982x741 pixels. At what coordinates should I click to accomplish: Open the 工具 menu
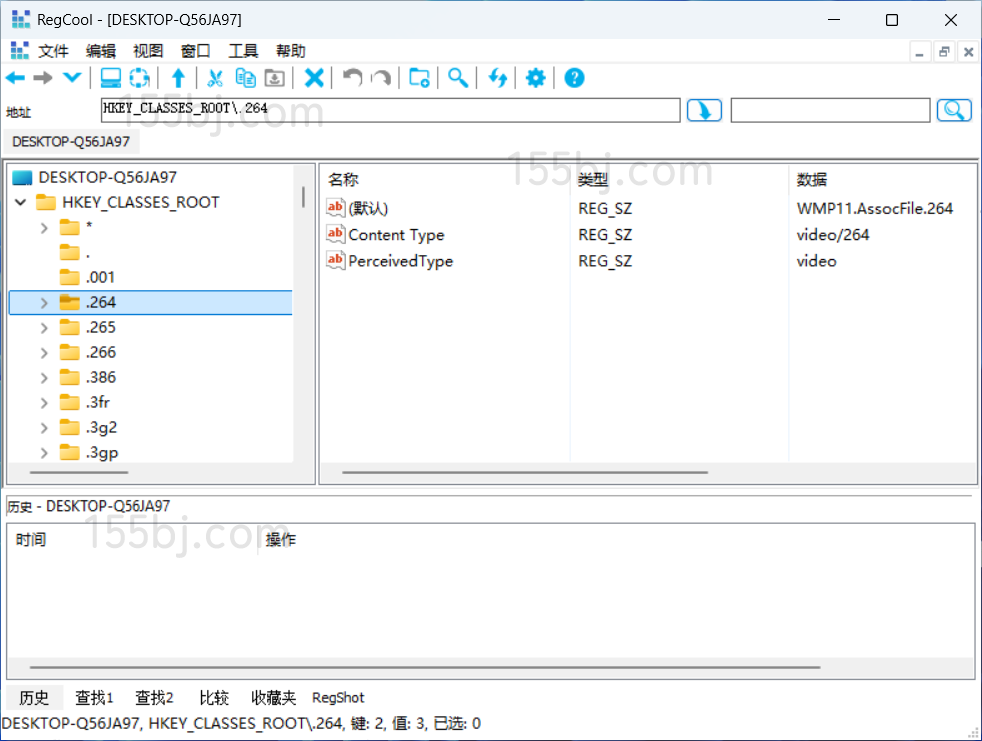243,51
